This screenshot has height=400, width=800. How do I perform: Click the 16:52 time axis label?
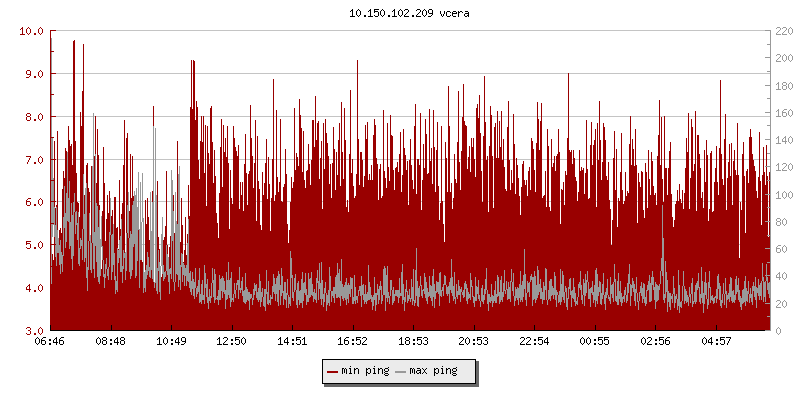[353, 341]
